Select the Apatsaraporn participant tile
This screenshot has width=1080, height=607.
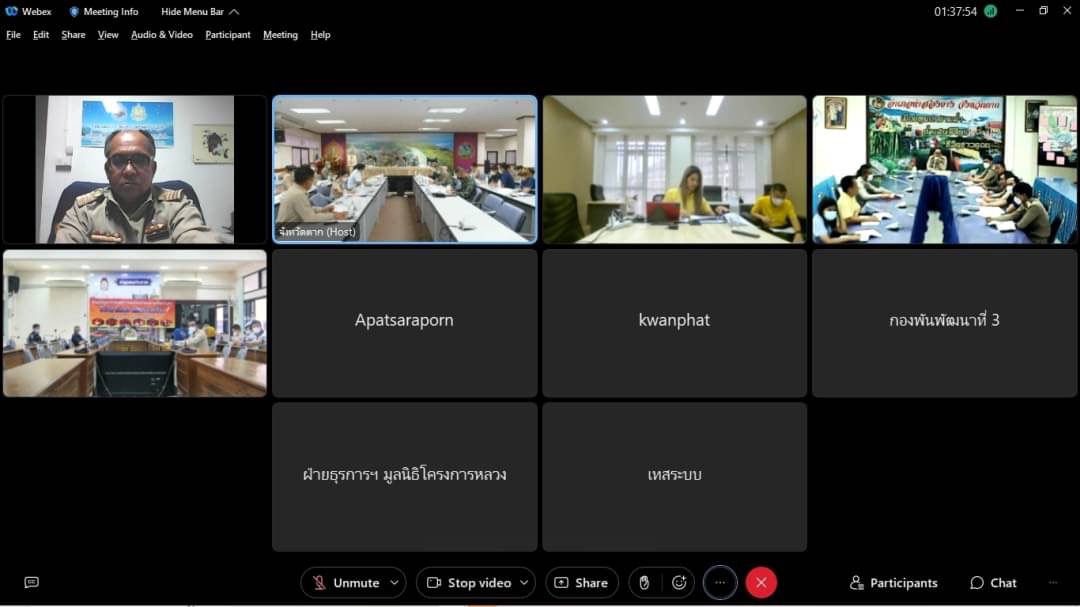click(x=405, y=323)
